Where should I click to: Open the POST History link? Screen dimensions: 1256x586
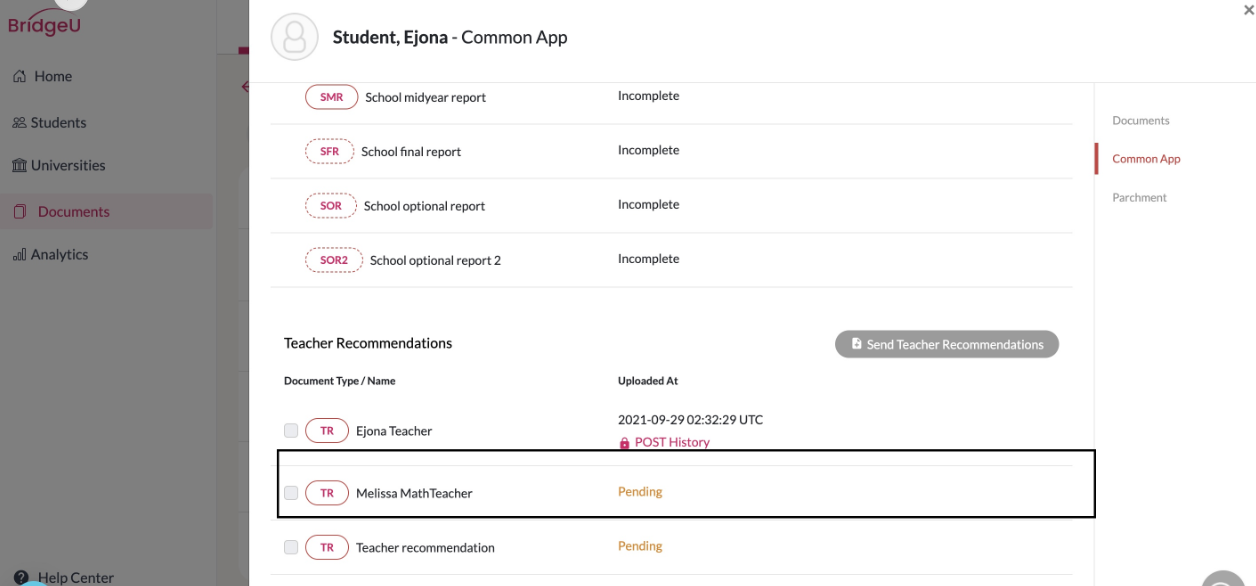point(672,442)
